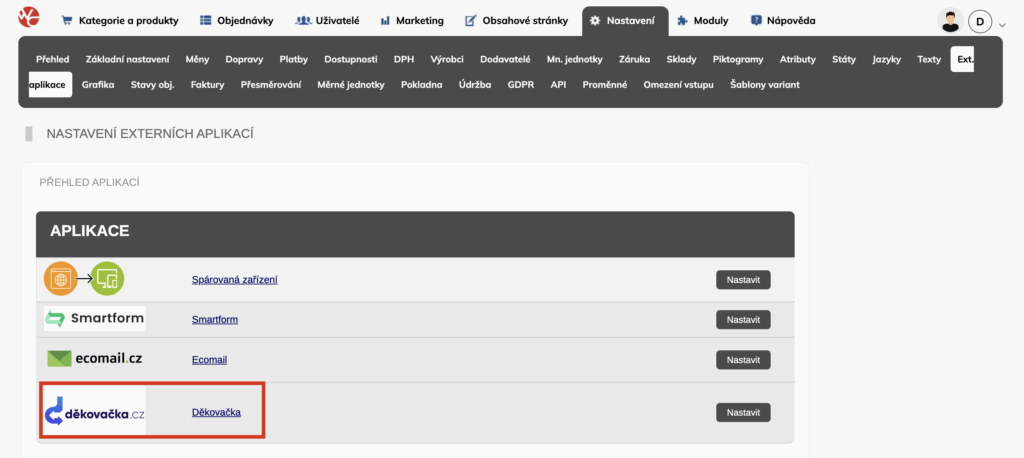Click the red logo in top-left corner

point(29,18)
